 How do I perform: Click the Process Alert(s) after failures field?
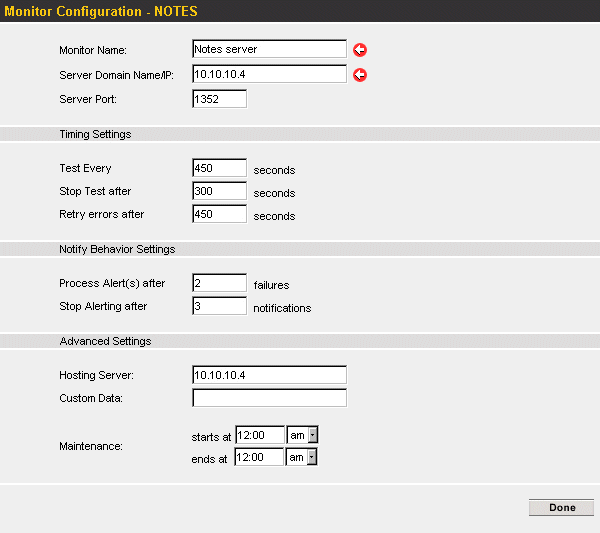(x=220, y=283)
